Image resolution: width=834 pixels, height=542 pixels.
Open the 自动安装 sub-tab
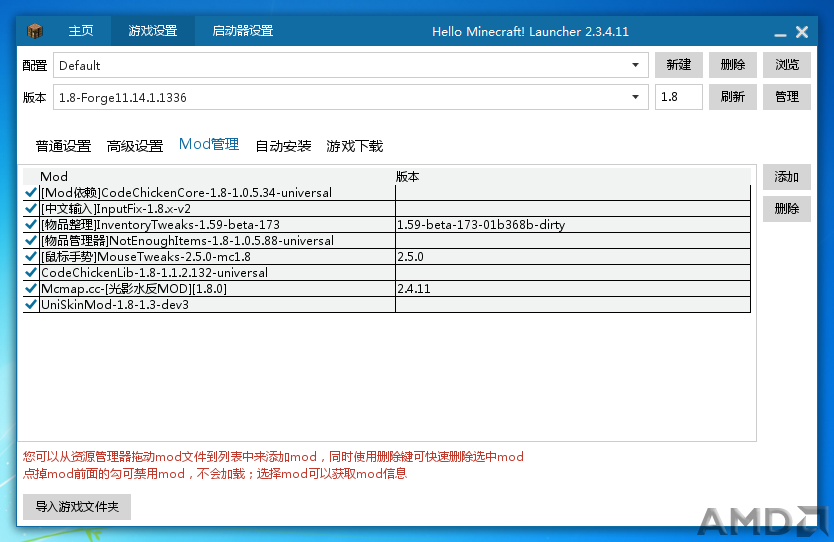(x=283, y=146)
